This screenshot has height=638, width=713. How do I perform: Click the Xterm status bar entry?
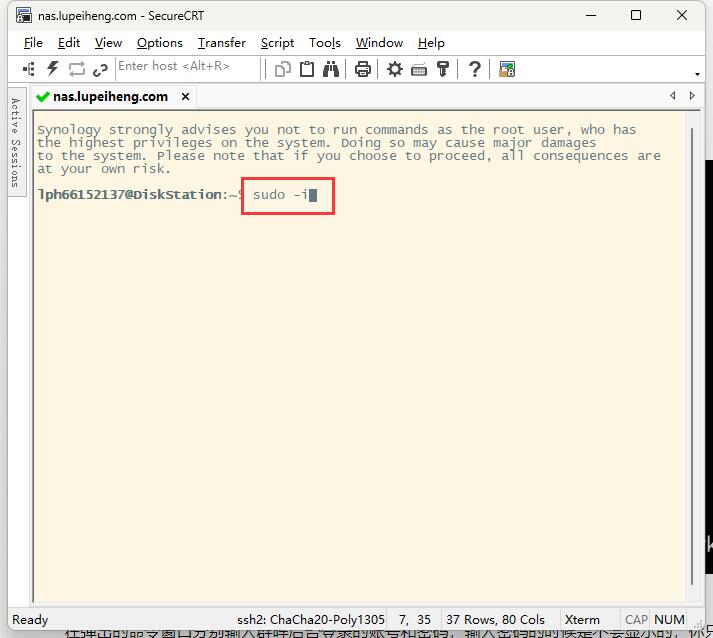tap(582, 619)
